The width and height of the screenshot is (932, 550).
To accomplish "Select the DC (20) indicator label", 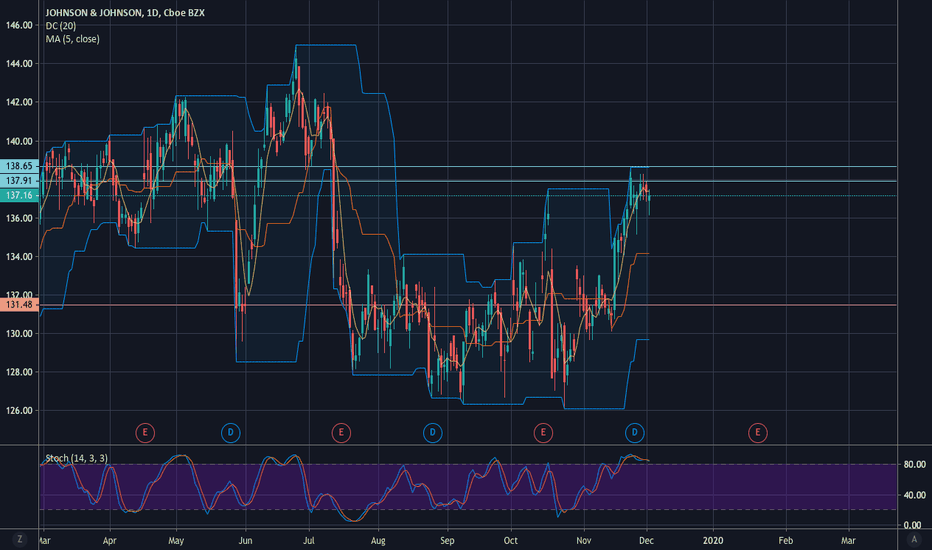I will [61, 26].
